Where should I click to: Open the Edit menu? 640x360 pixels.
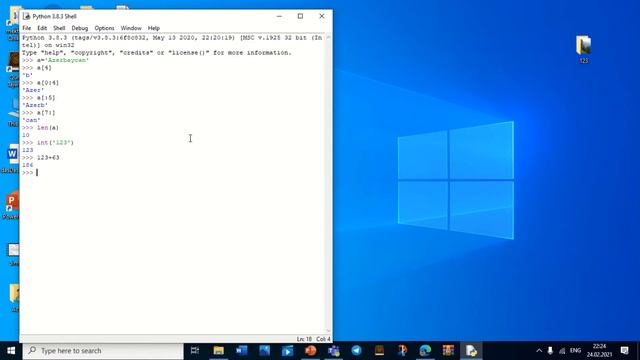(x=42, y=28)
